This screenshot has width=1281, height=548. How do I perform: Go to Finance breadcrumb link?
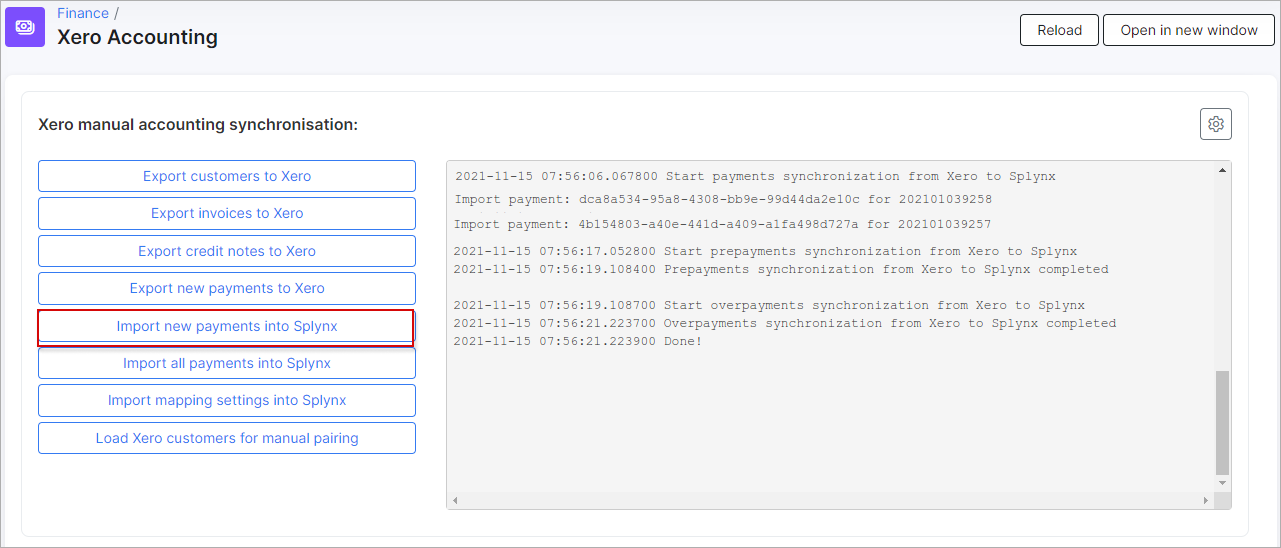[83, 13]
